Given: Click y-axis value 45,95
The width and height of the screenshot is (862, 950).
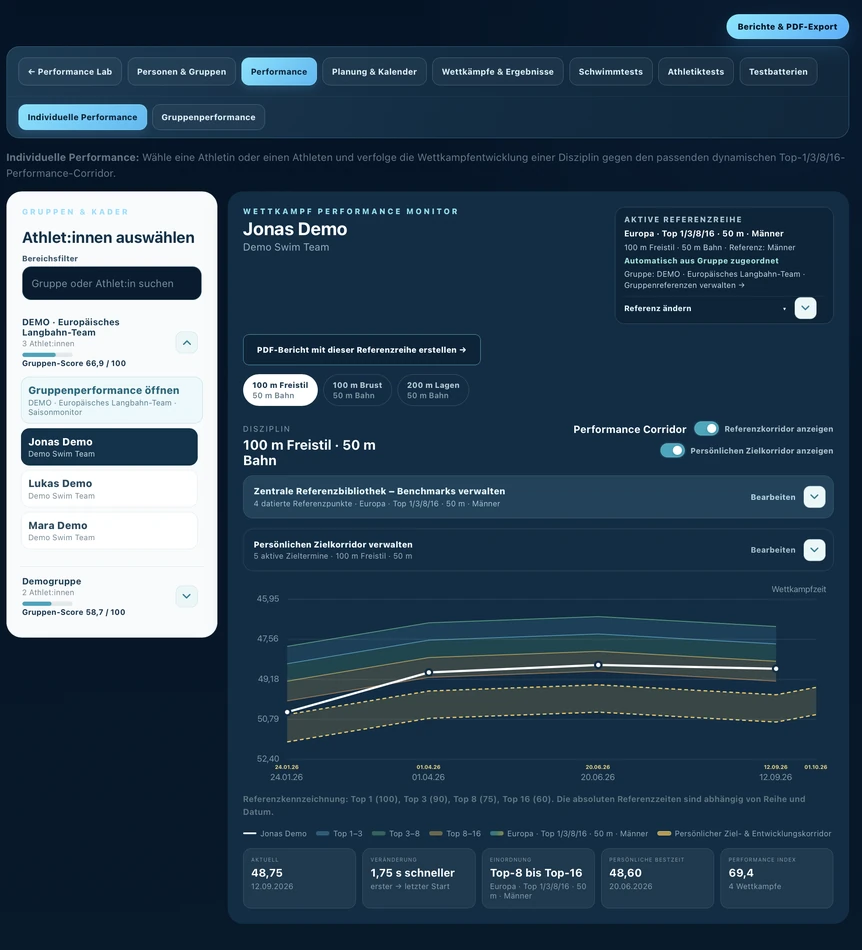Looking at the screenshot, I should pyautogui.click(x=268, y=599).
